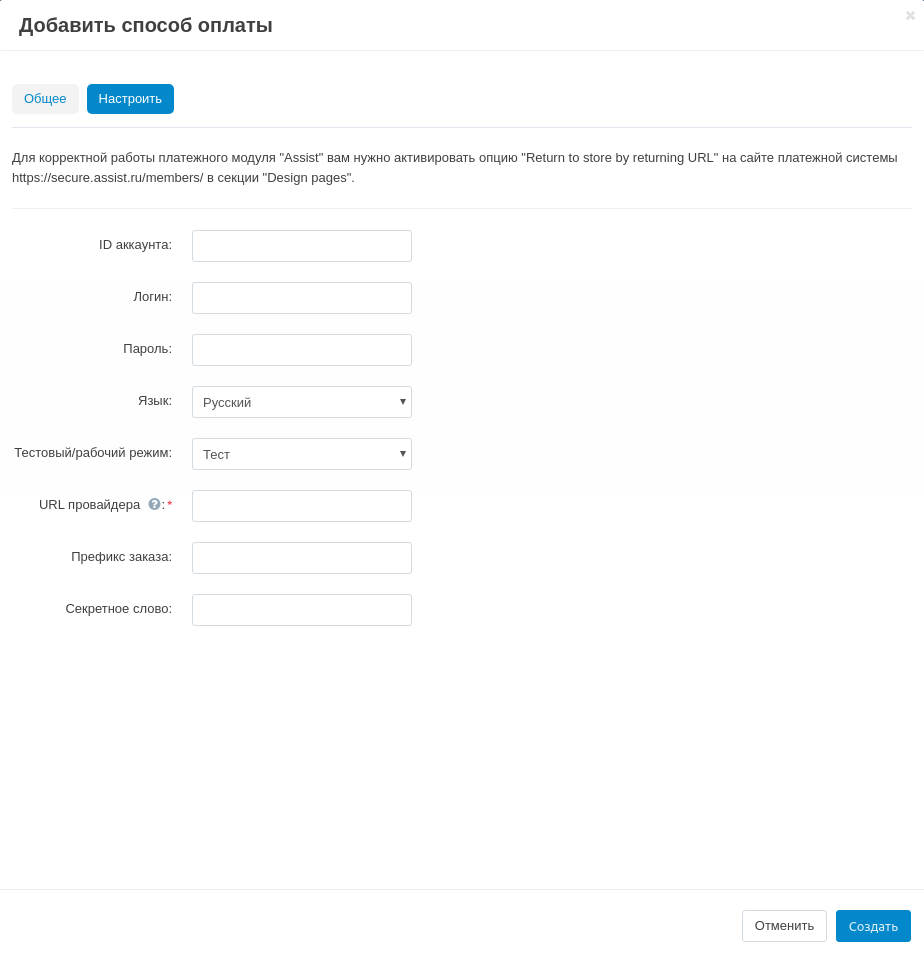Click the Префикс заказа text field
Viewport: 924px width, 961px height.
tap(301, 558)
